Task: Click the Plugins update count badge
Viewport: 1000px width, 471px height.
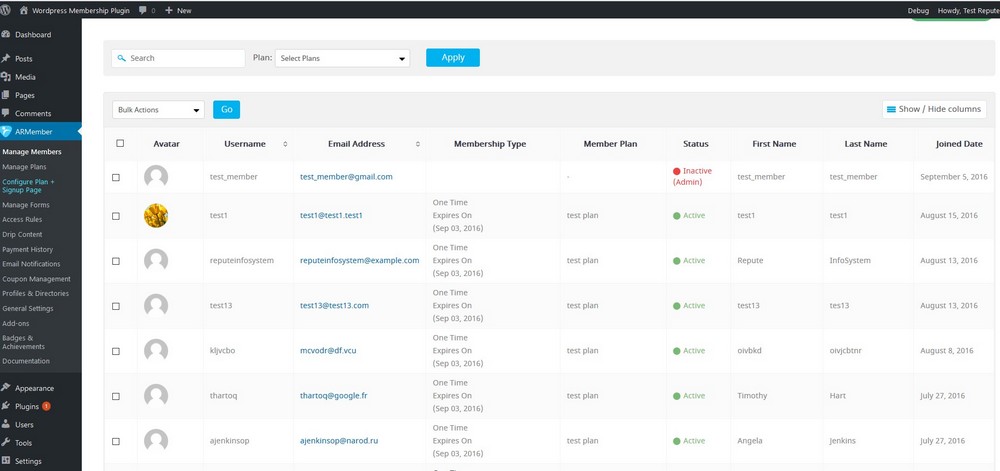Action: [47, 406]
